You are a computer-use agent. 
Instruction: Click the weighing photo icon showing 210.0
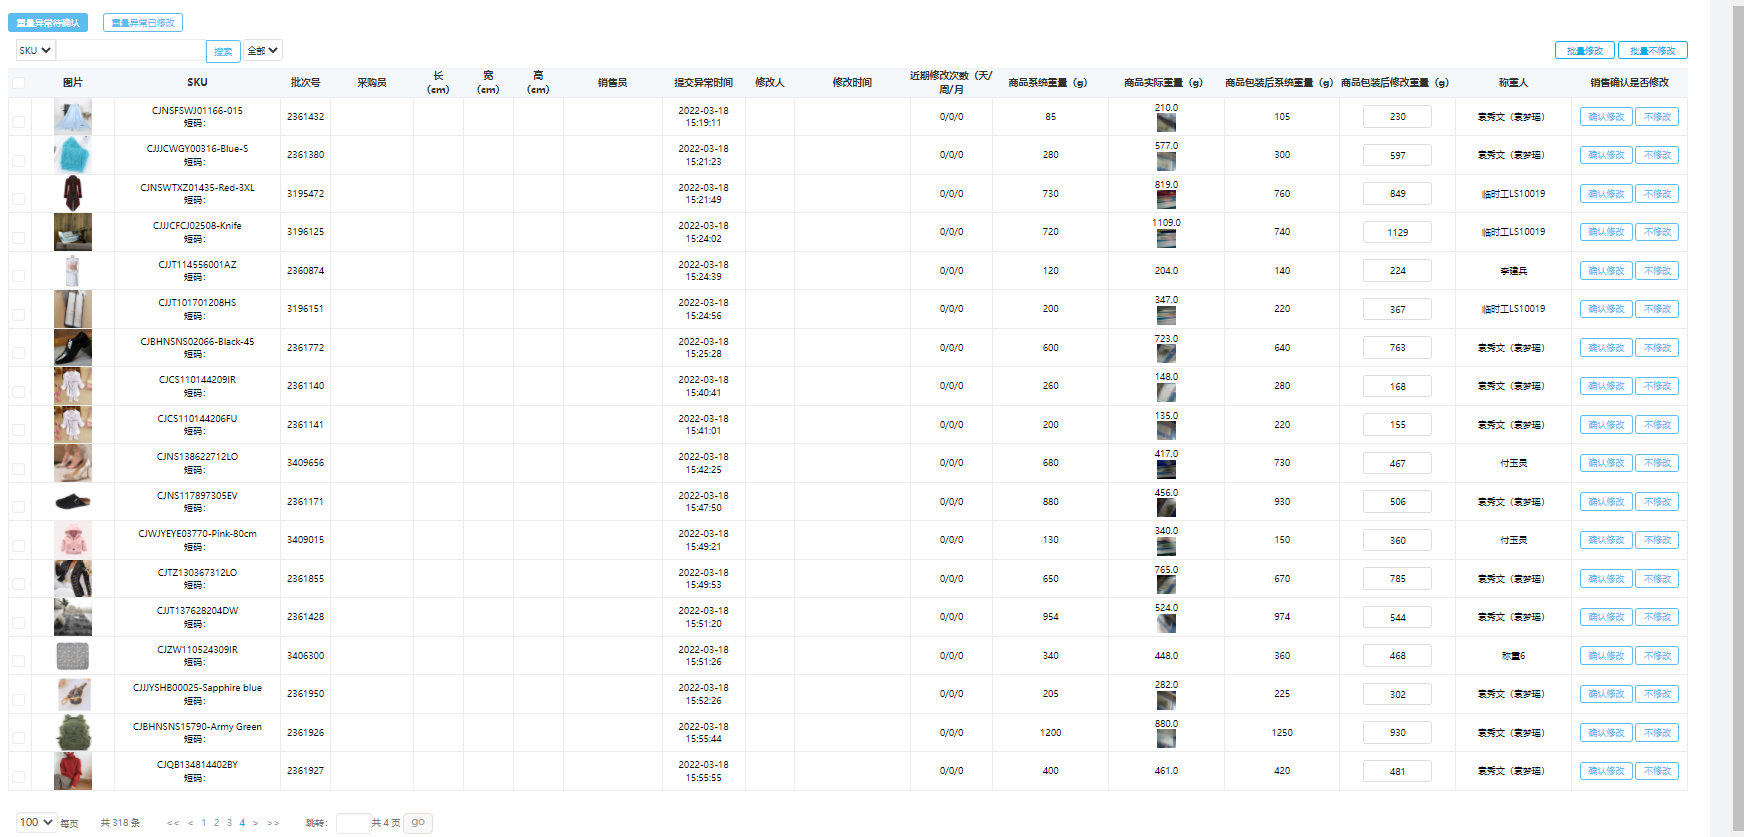pos(1166,123)
